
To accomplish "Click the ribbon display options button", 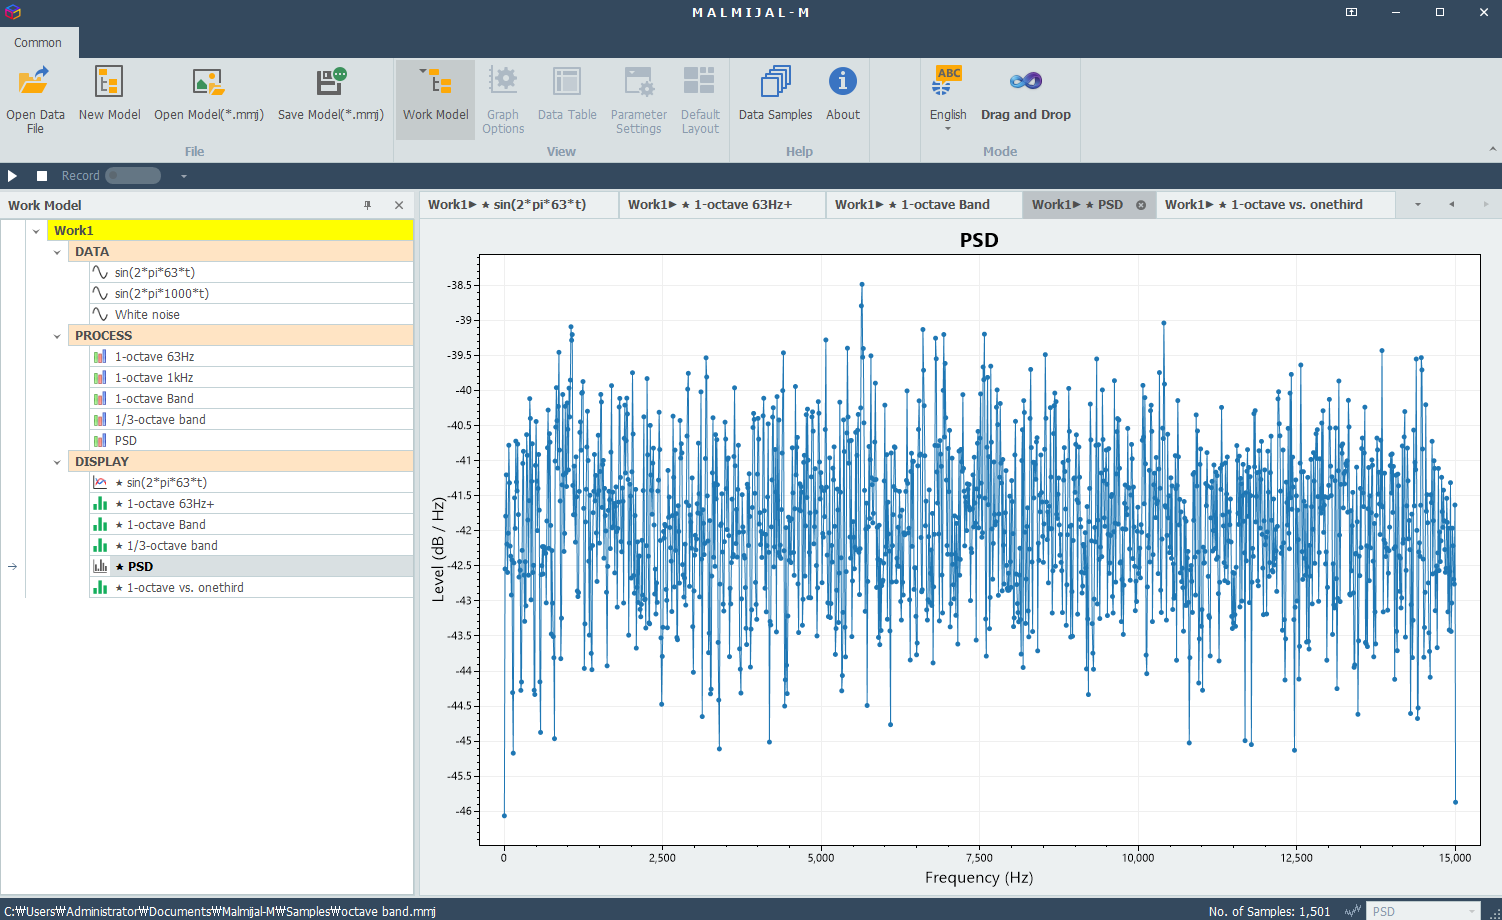I will coord(1351,12).
